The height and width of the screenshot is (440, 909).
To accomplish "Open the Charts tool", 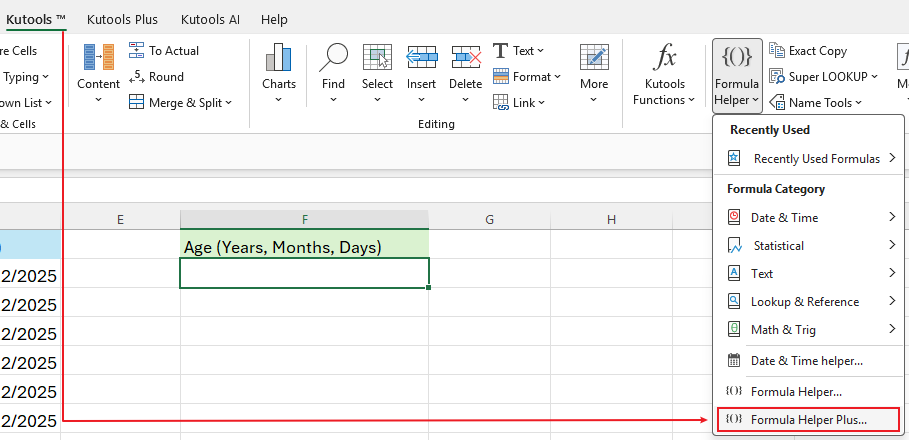I will click(x=279, y=74).
